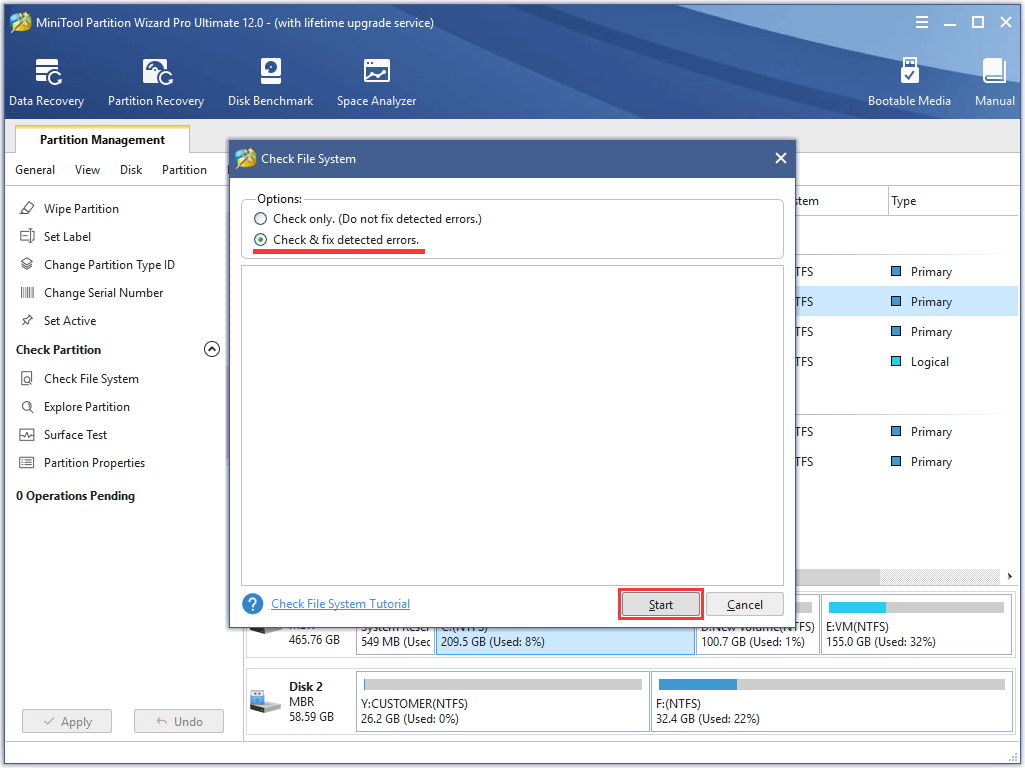Click the Set Active pin icon
Image resolution: width=1025 pixels, height=768 pixels.
click(x=27, y=320)
